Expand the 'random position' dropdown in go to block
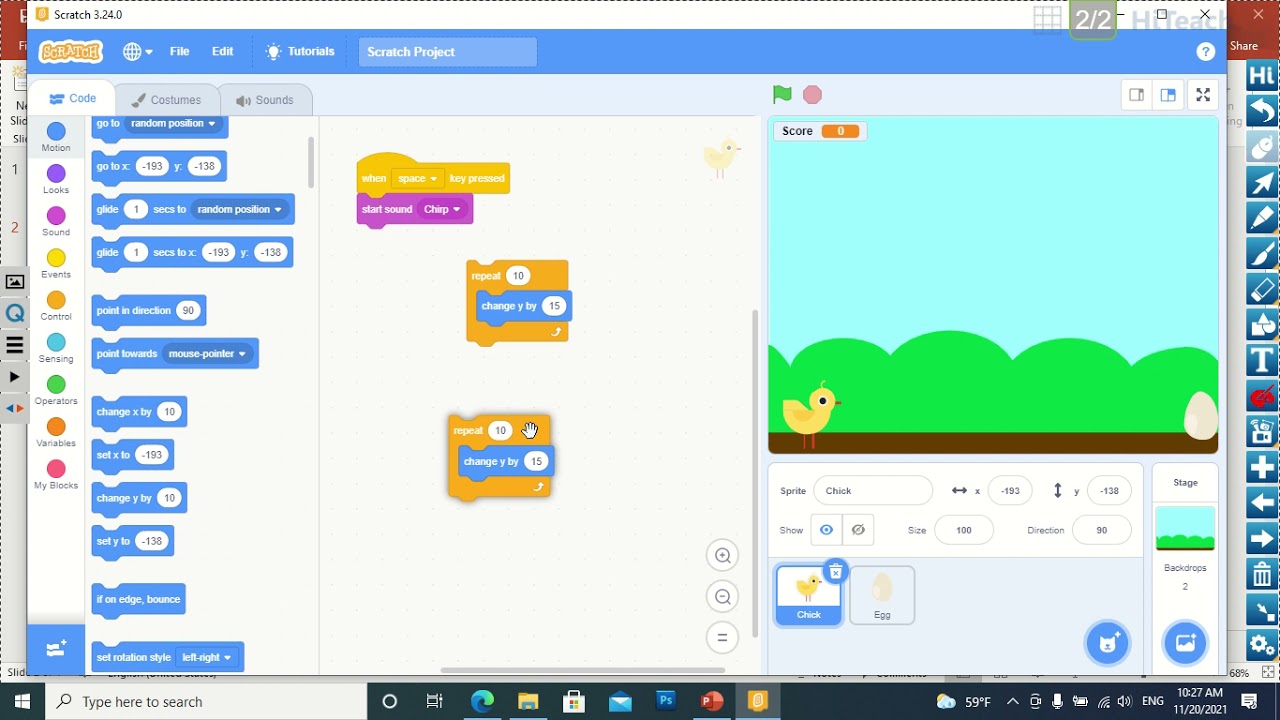The width and height of the screenshot is (1280, 720). click(174, 123)
